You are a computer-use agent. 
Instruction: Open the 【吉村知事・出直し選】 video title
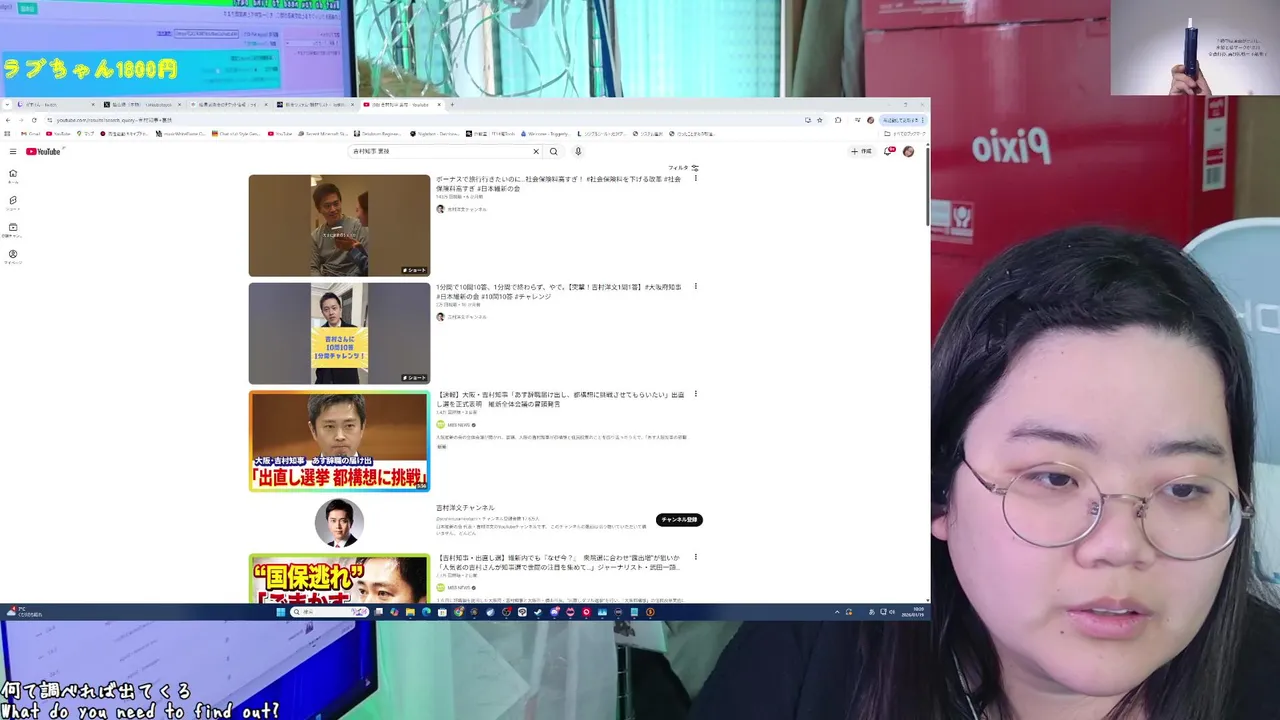[558, 563]
